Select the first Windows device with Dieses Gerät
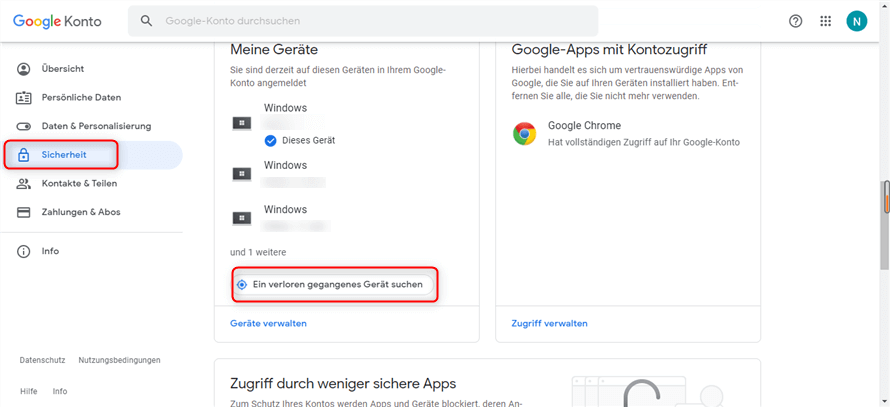 point(286,124)
